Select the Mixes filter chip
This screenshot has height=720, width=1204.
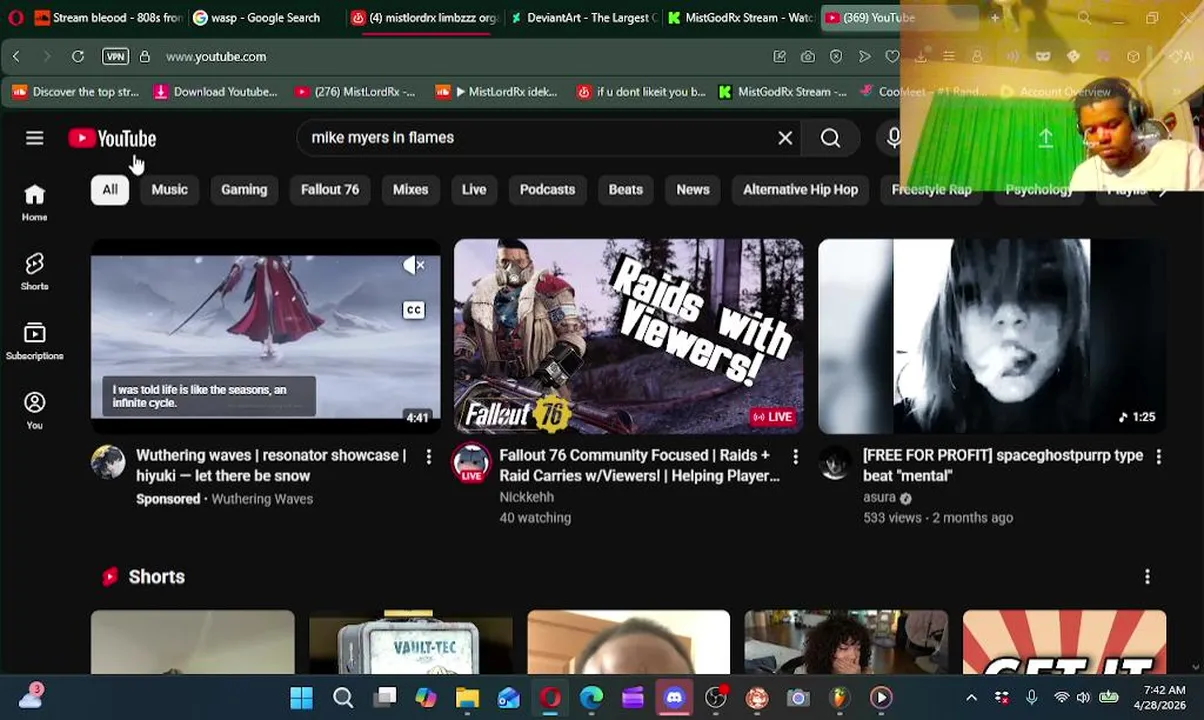pos(410,189)
